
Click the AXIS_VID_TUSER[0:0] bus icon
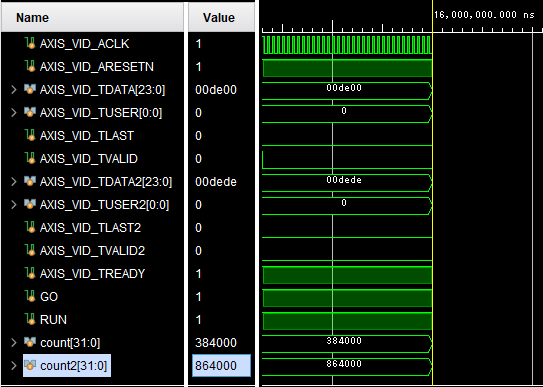click(30, 112)
